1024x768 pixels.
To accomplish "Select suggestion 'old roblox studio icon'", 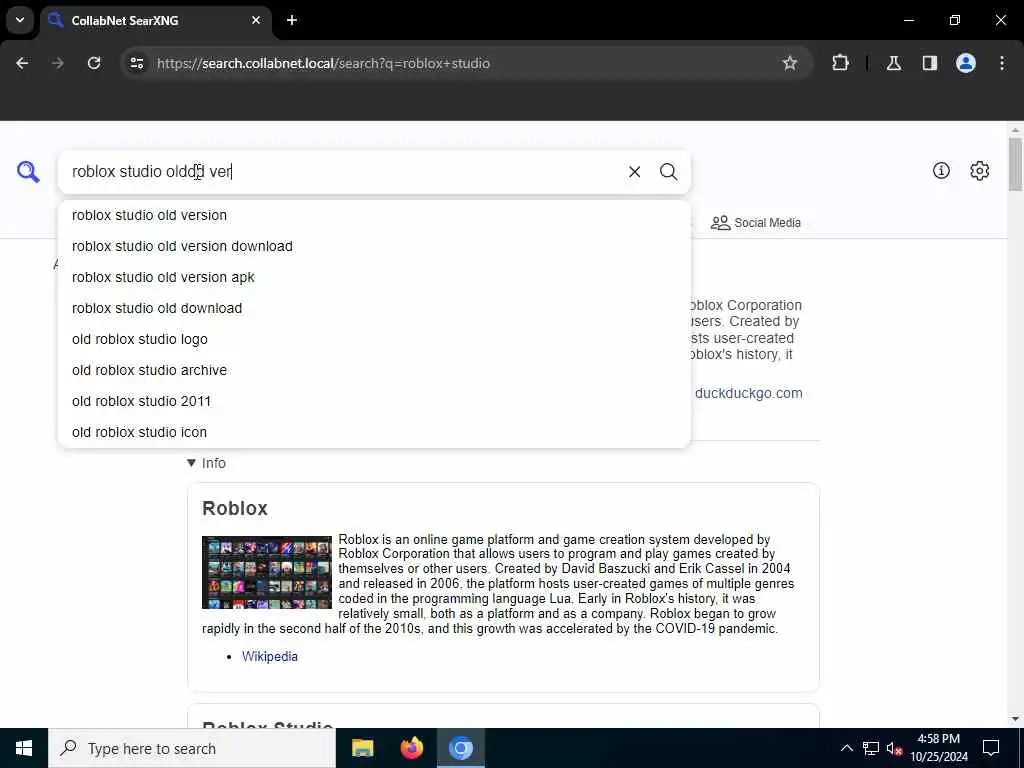I will [374, 432].
